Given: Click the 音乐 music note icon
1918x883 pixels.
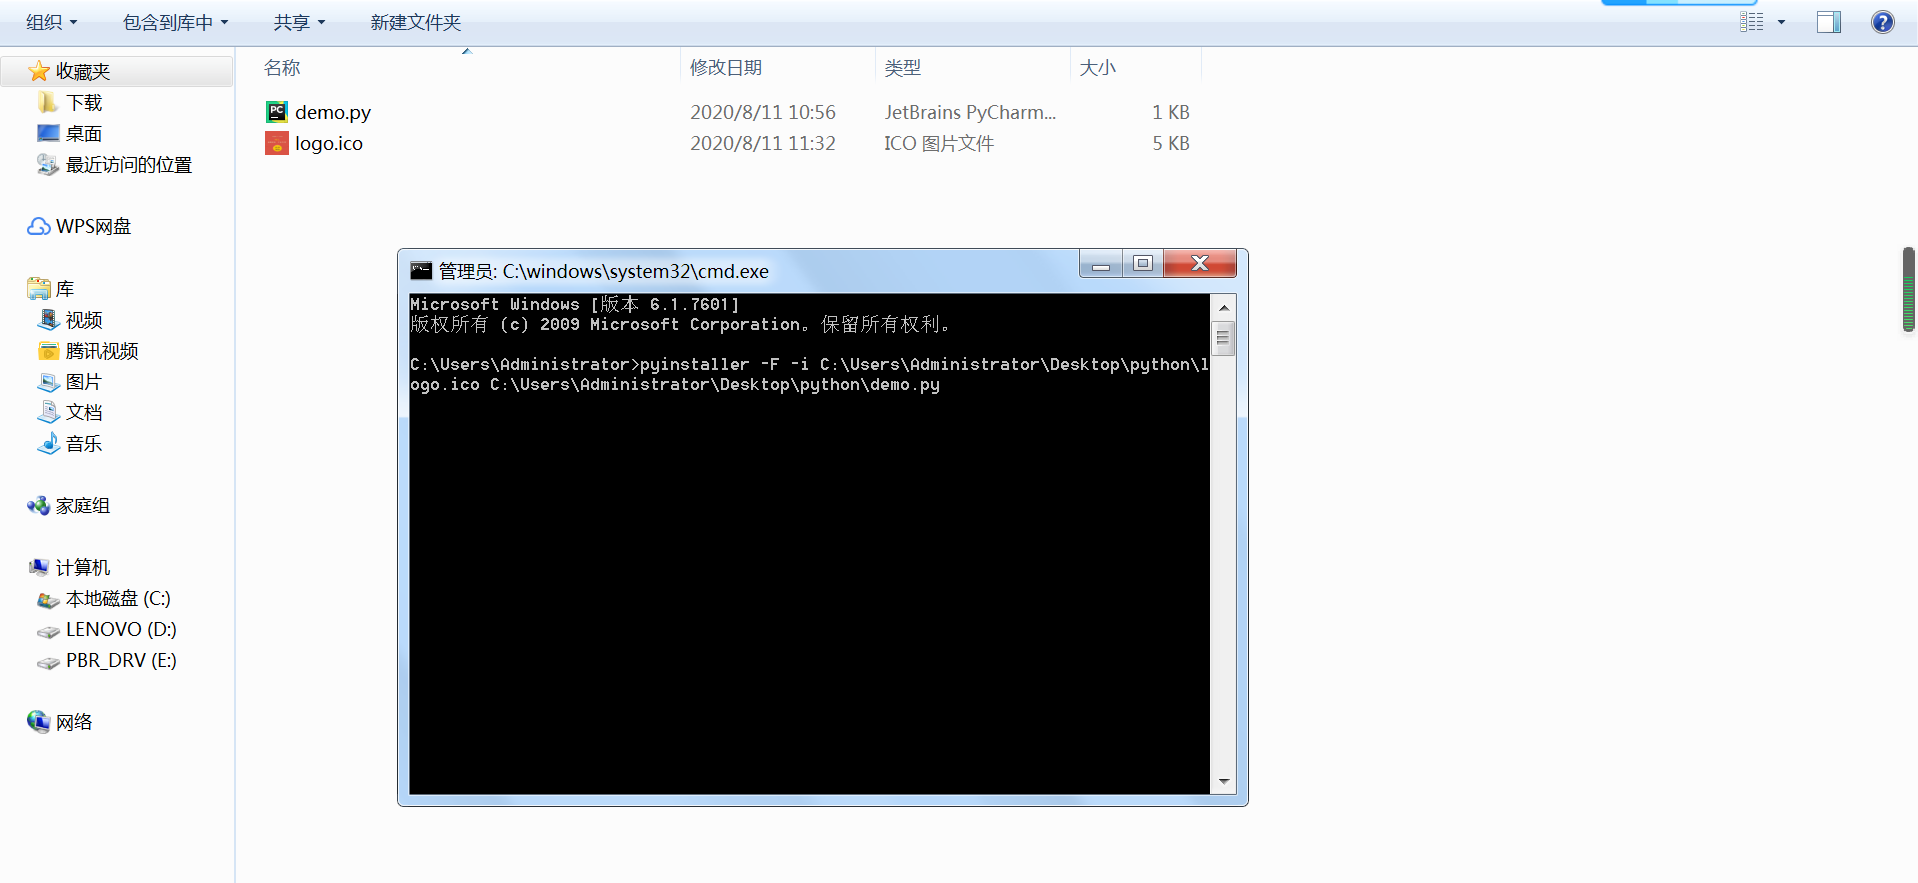Looking at the screenshot, I should tap(48, 443).
